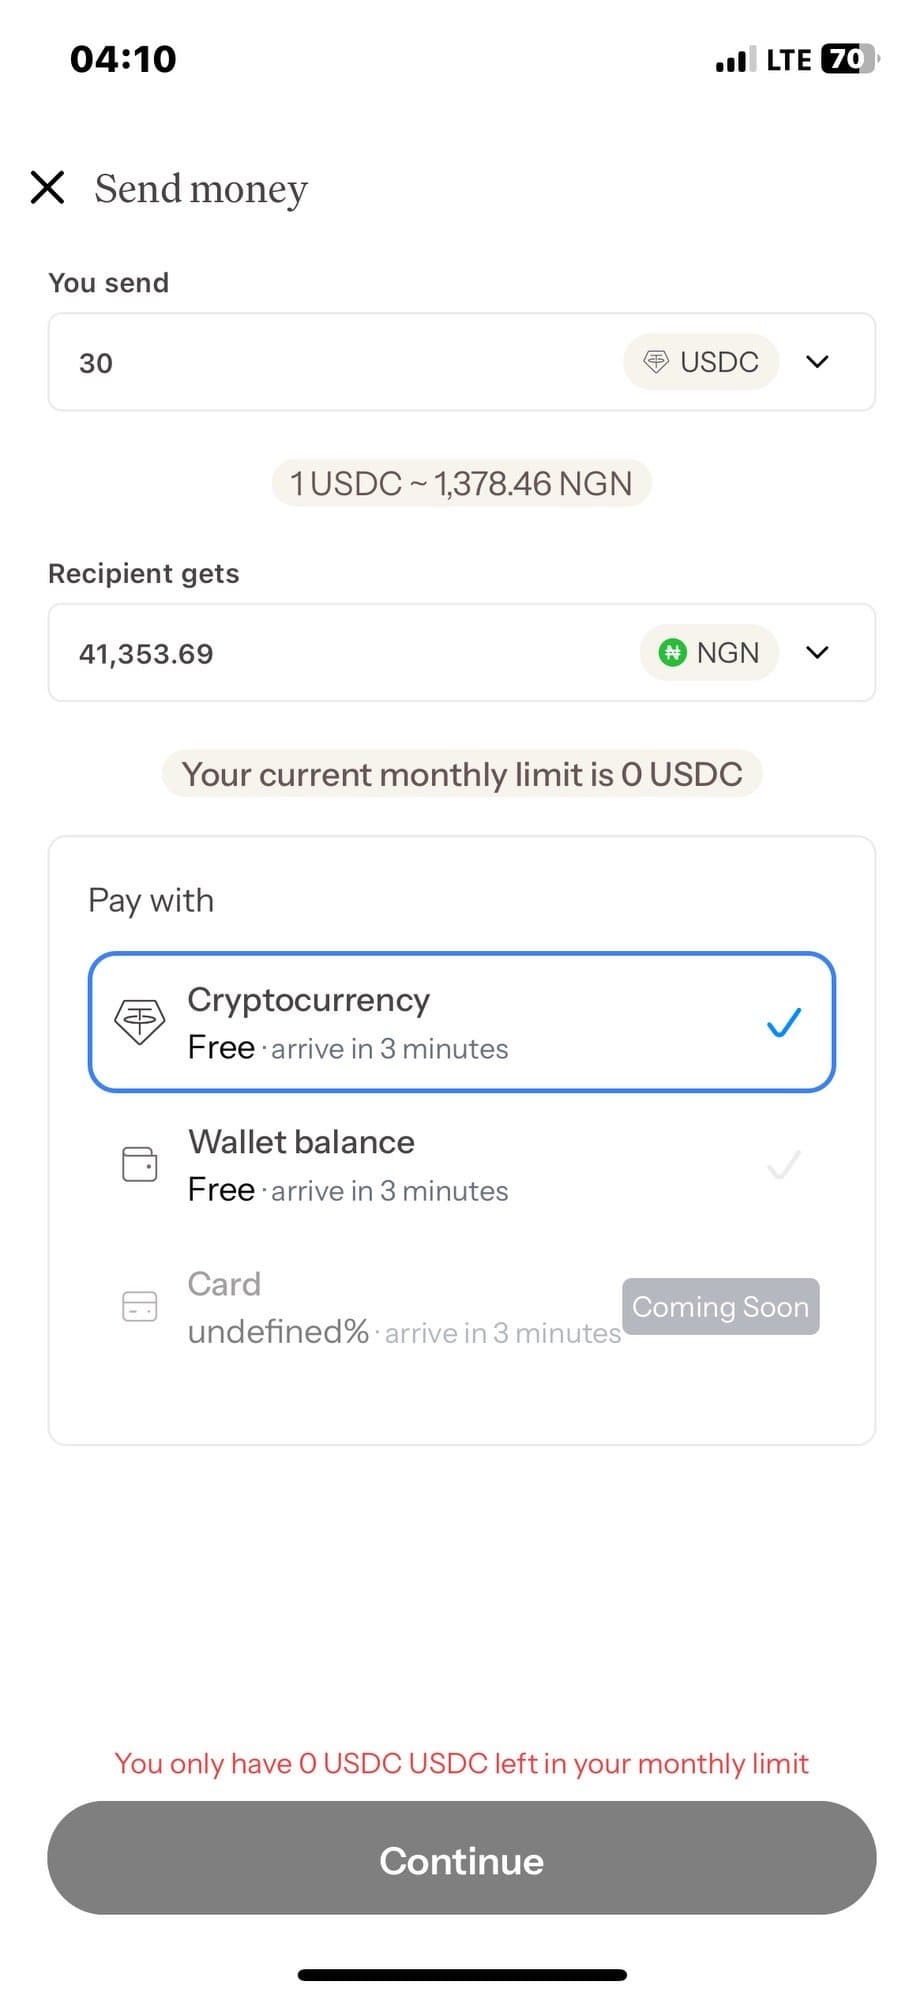Image resolution: width=924 pixels, height=2000 pixels.
Task: Expand the NGN recipient currency chevron
Action: point(817,653)
